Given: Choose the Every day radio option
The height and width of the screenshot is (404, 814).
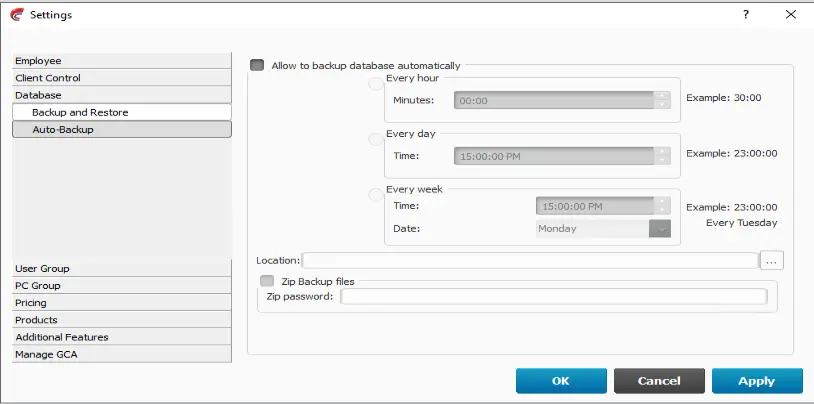Looking at the screenshot, I should [376, 139].
